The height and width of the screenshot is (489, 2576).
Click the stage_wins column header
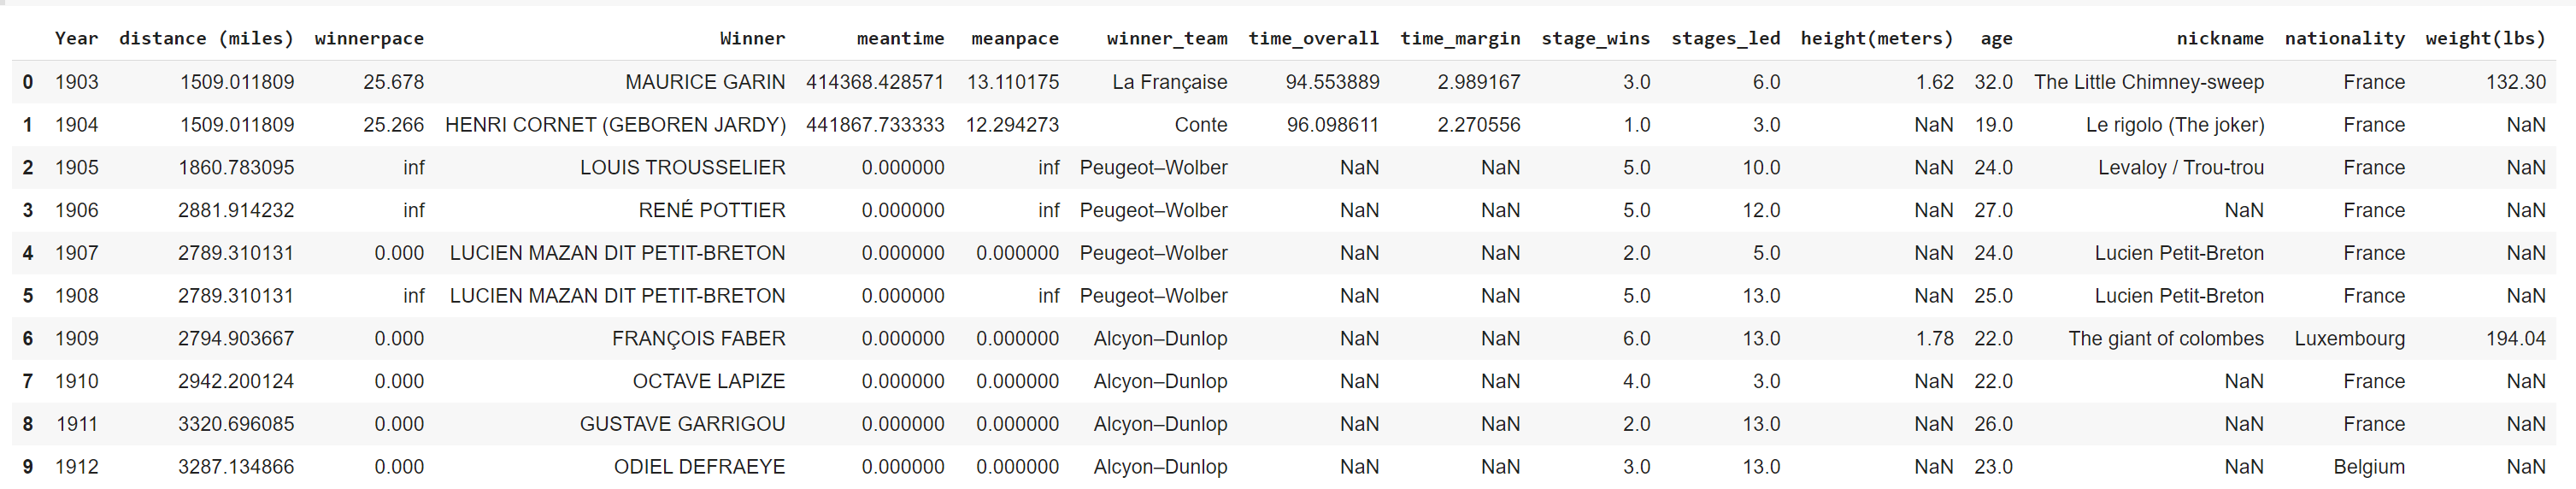pos(1595,38)
